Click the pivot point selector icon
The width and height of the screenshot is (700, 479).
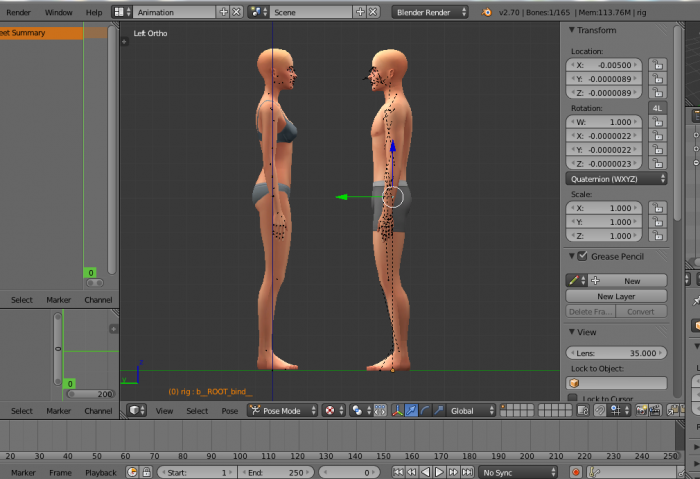click(358, 411)
